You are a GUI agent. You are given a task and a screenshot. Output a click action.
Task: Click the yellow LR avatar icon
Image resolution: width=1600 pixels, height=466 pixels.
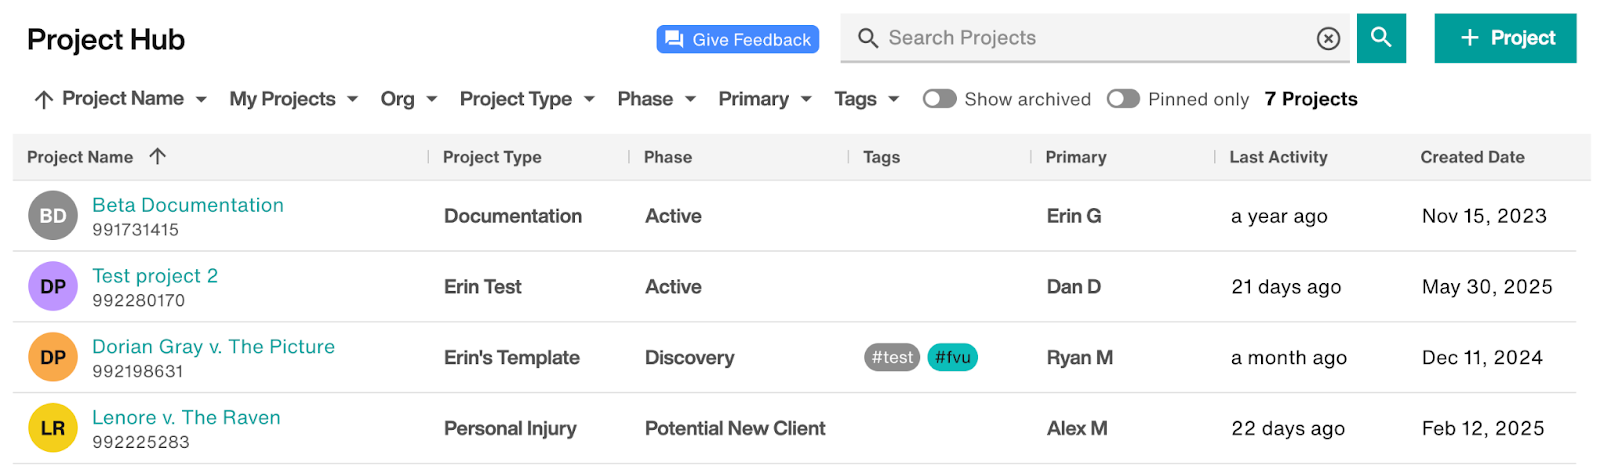click(x=53, y=429)
